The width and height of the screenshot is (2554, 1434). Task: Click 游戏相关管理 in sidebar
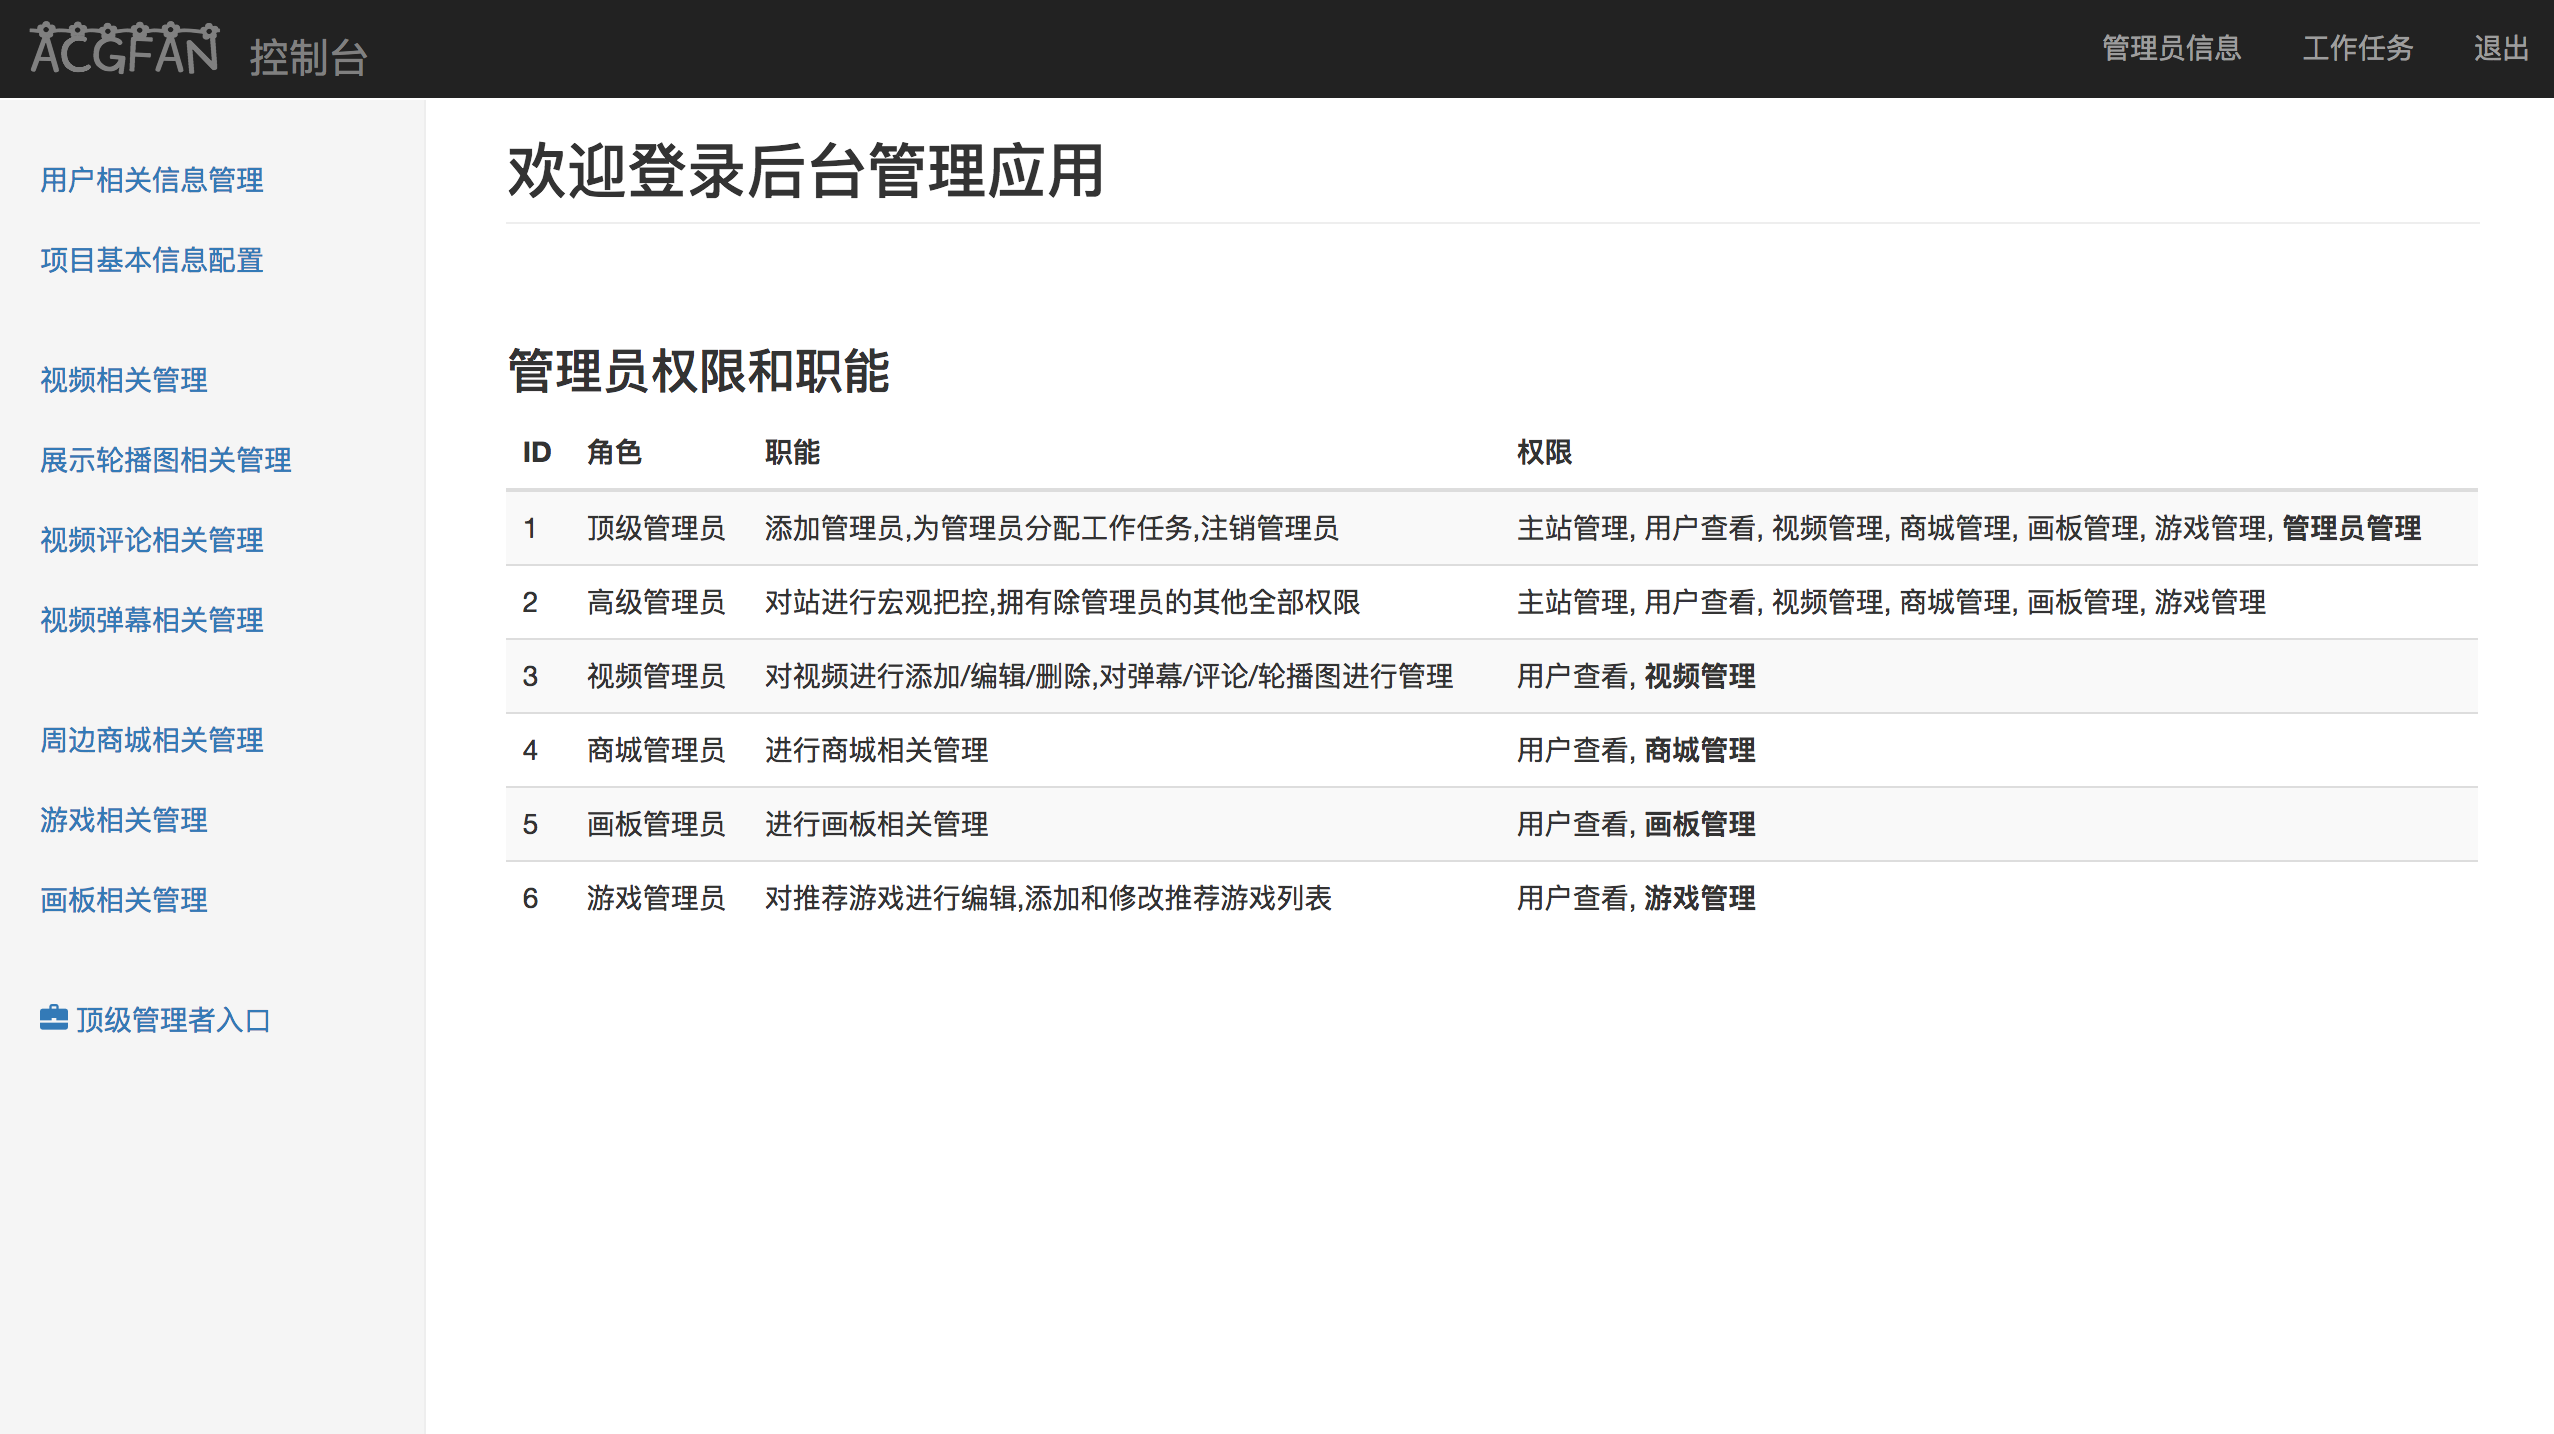[123, 820]
